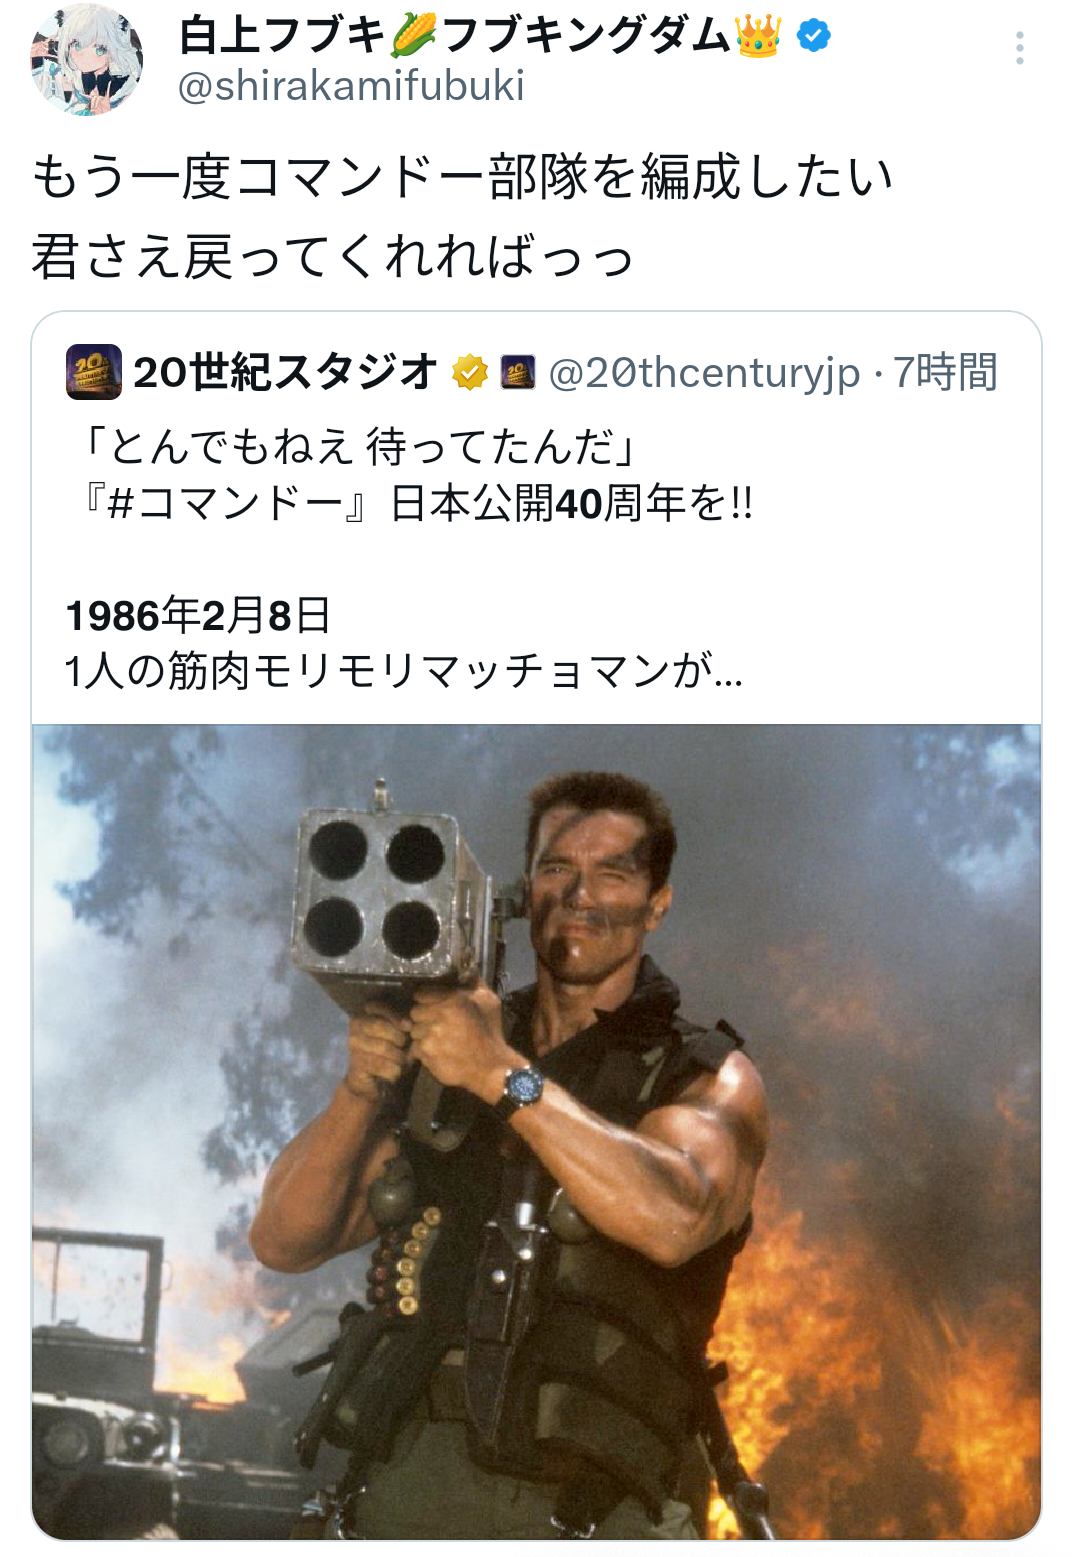Click the crown emoji in the display name
The width and height of the screenshot is (1073, 1557).
click(758, 36)
